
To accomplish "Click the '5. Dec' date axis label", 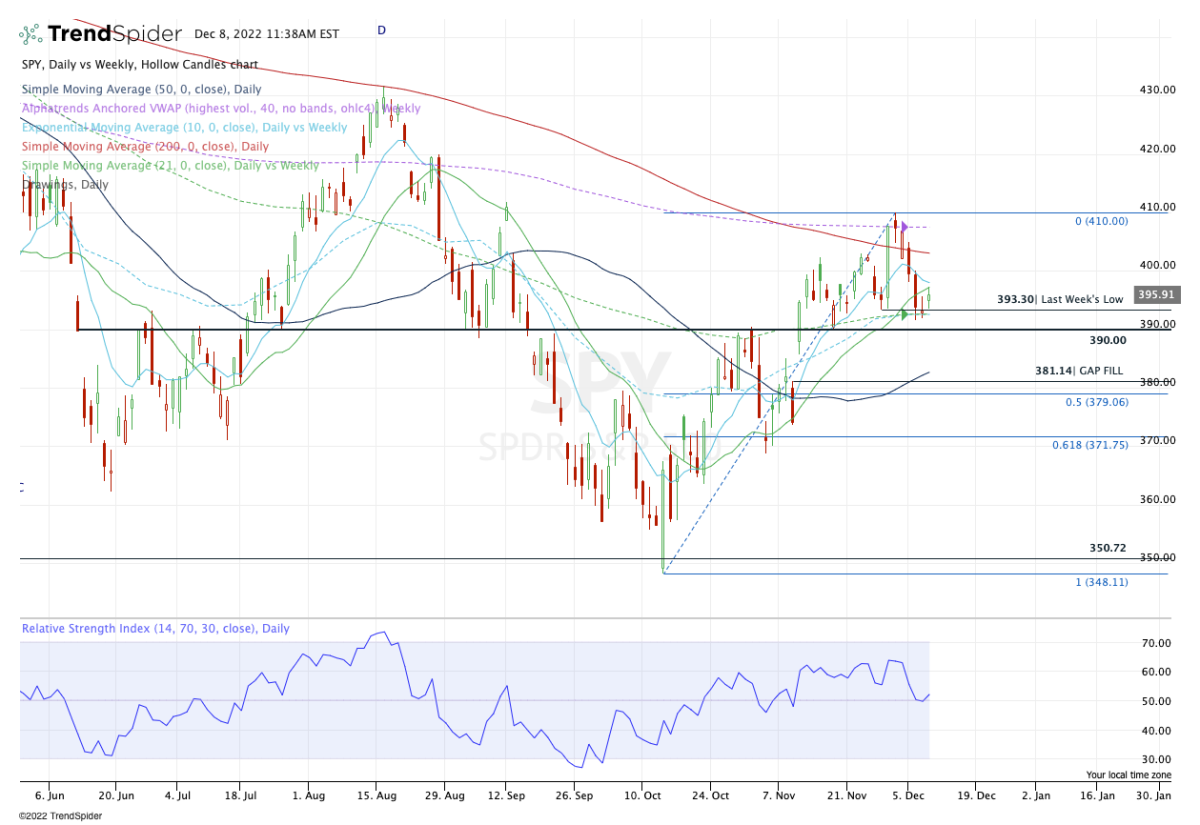I will (908, 797).
